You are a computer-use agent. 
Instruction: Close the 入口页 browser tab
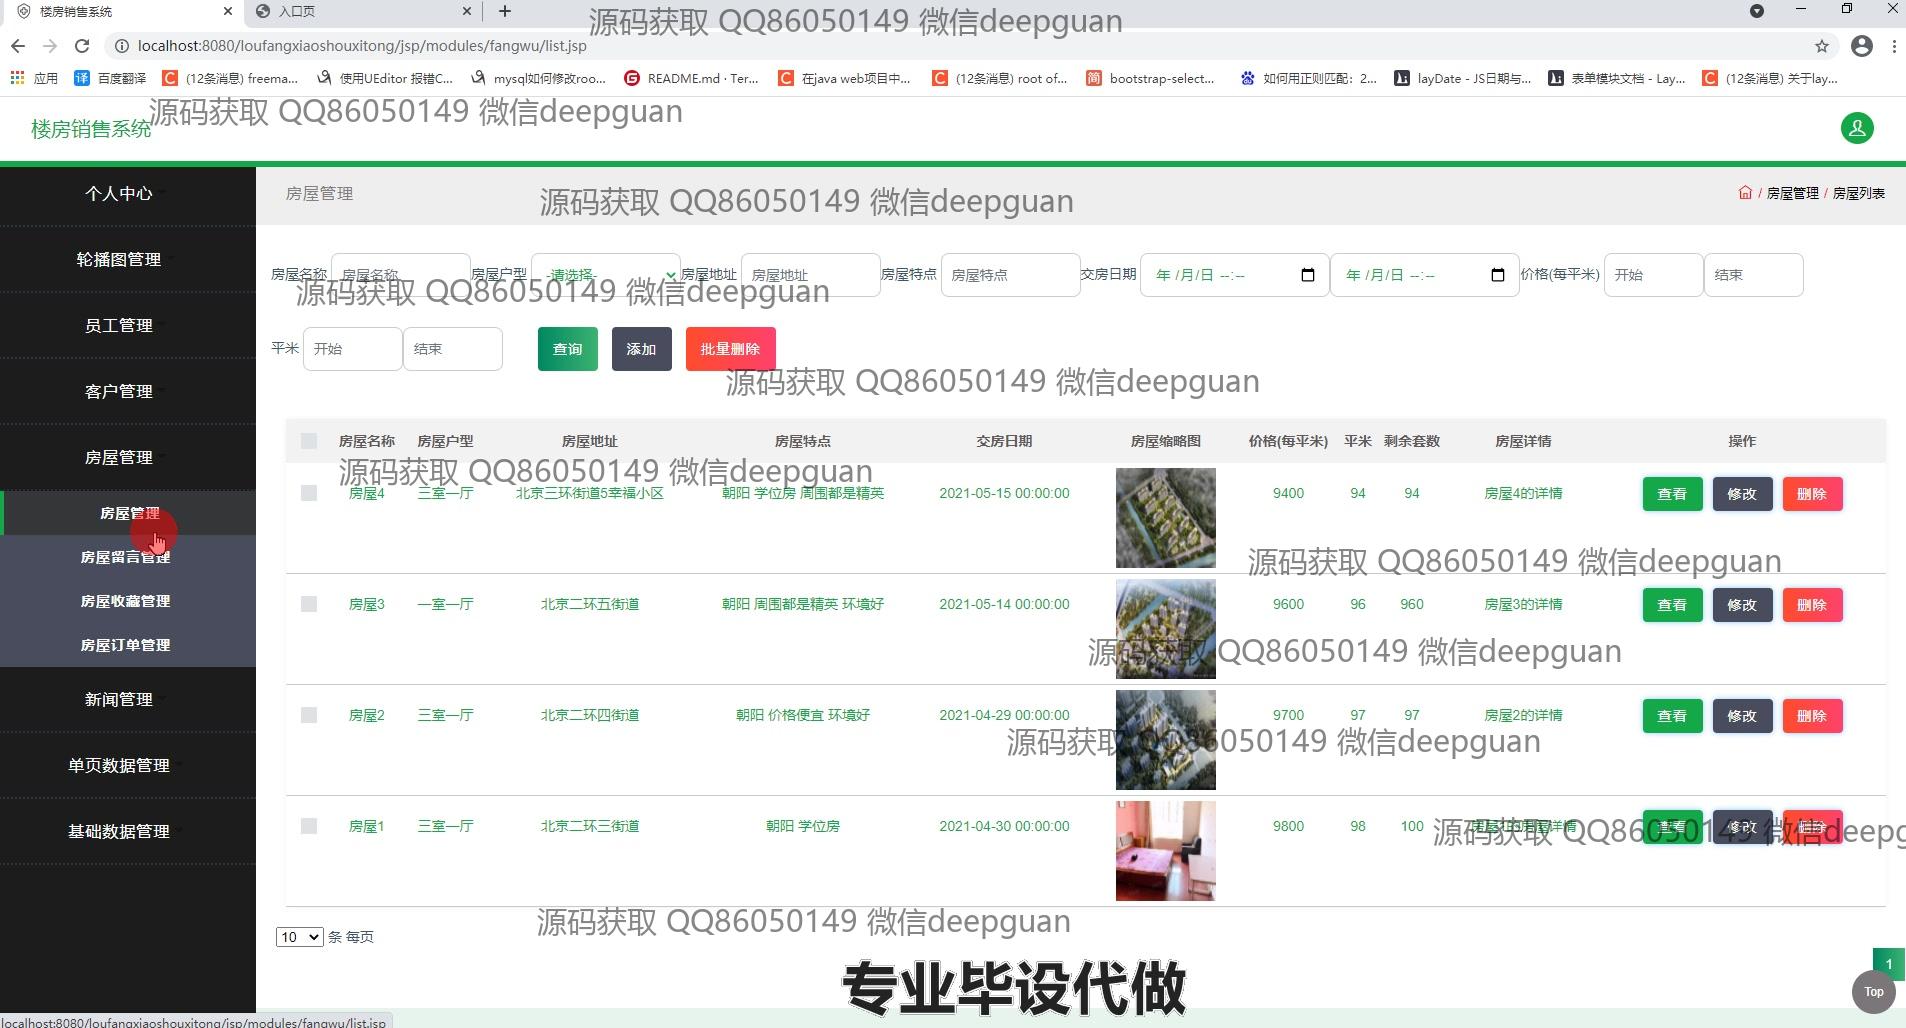pos(466,11)
